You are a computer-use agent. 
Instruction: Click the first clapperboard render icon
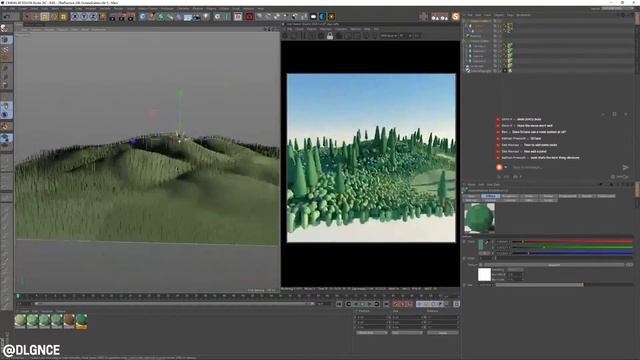113,17
